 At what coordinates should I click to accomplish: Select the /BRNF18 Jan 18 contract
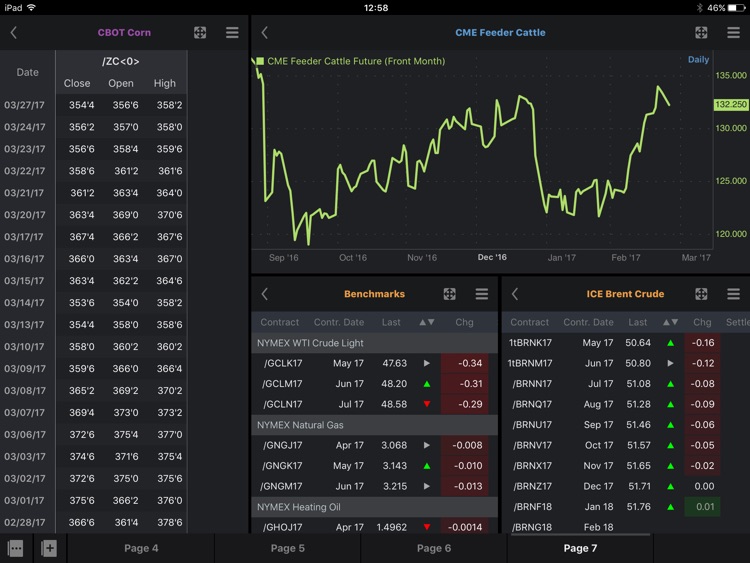click(x=626, y=507)
